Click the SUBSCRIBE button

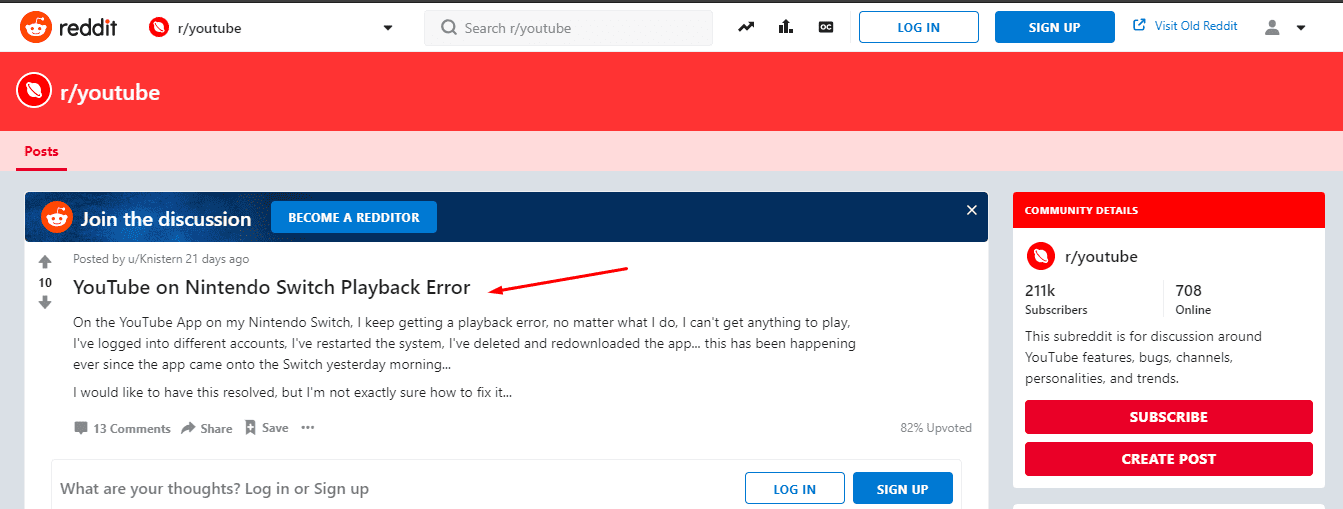(x=1169, y=417)
